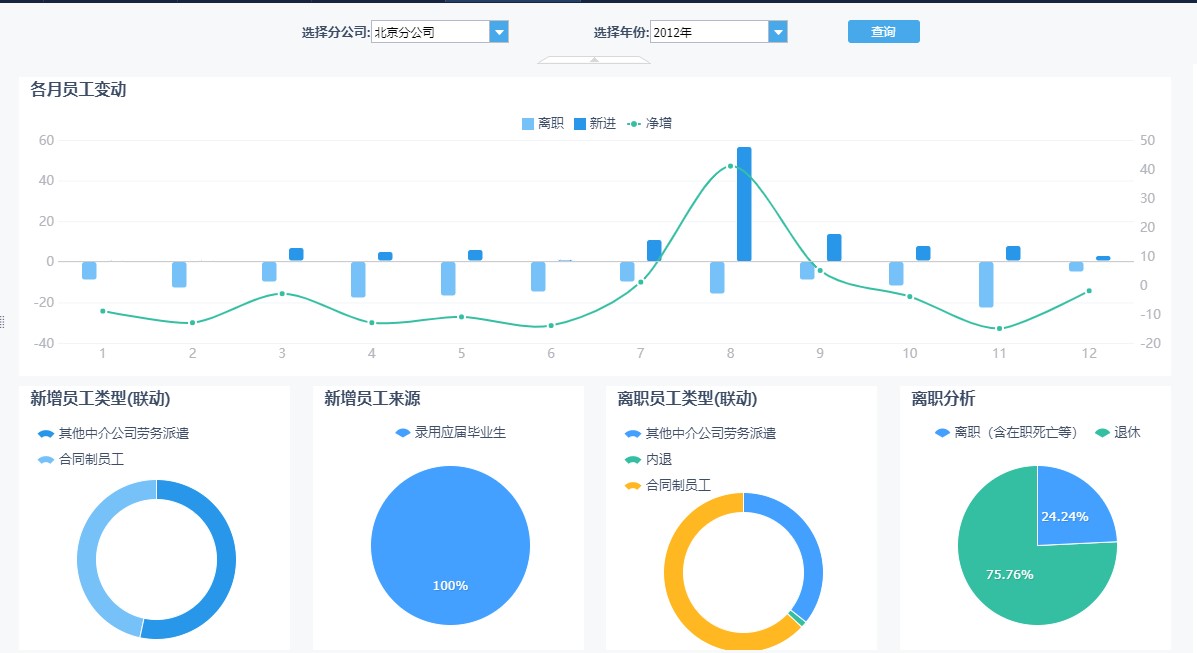Click the 离职 bar for month 11
This screenshot has width=1197, height=653.
(x=986, y=284)
